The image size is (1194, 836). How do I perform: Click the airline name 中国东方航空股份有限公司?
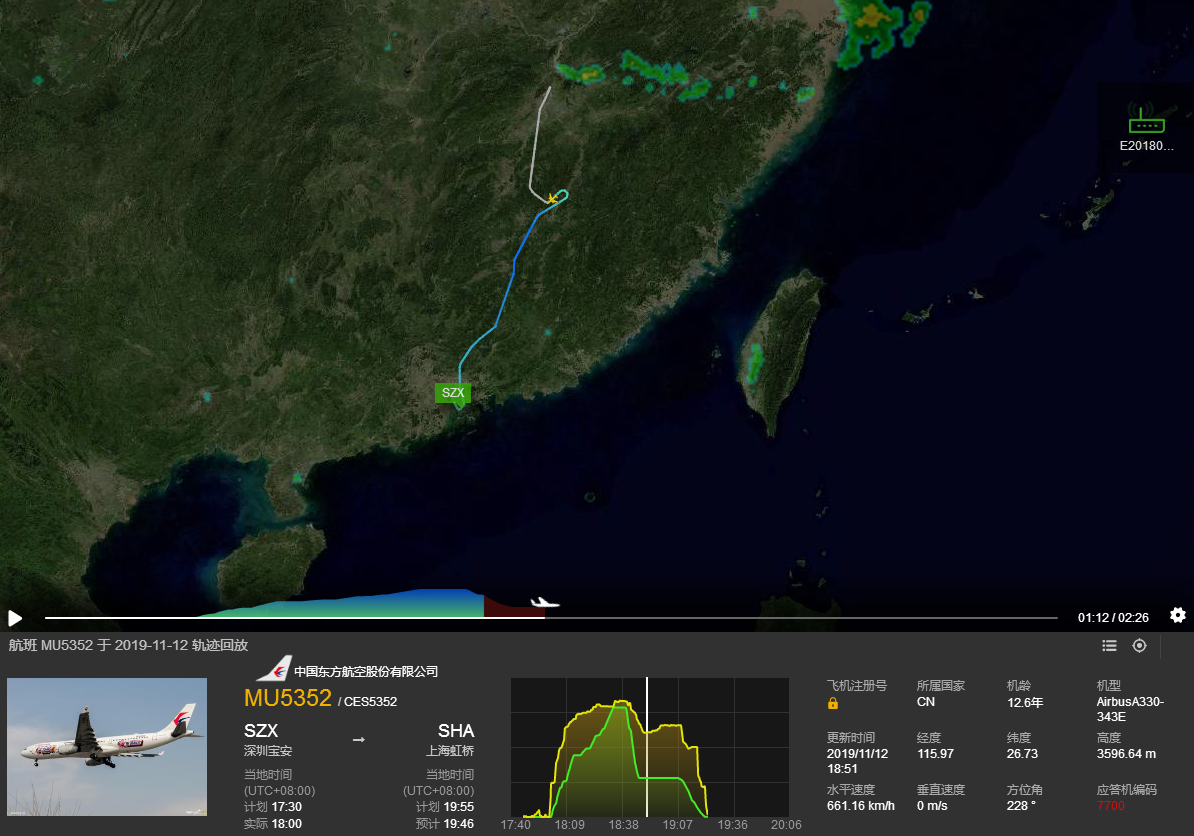click(x=366, y=672)
